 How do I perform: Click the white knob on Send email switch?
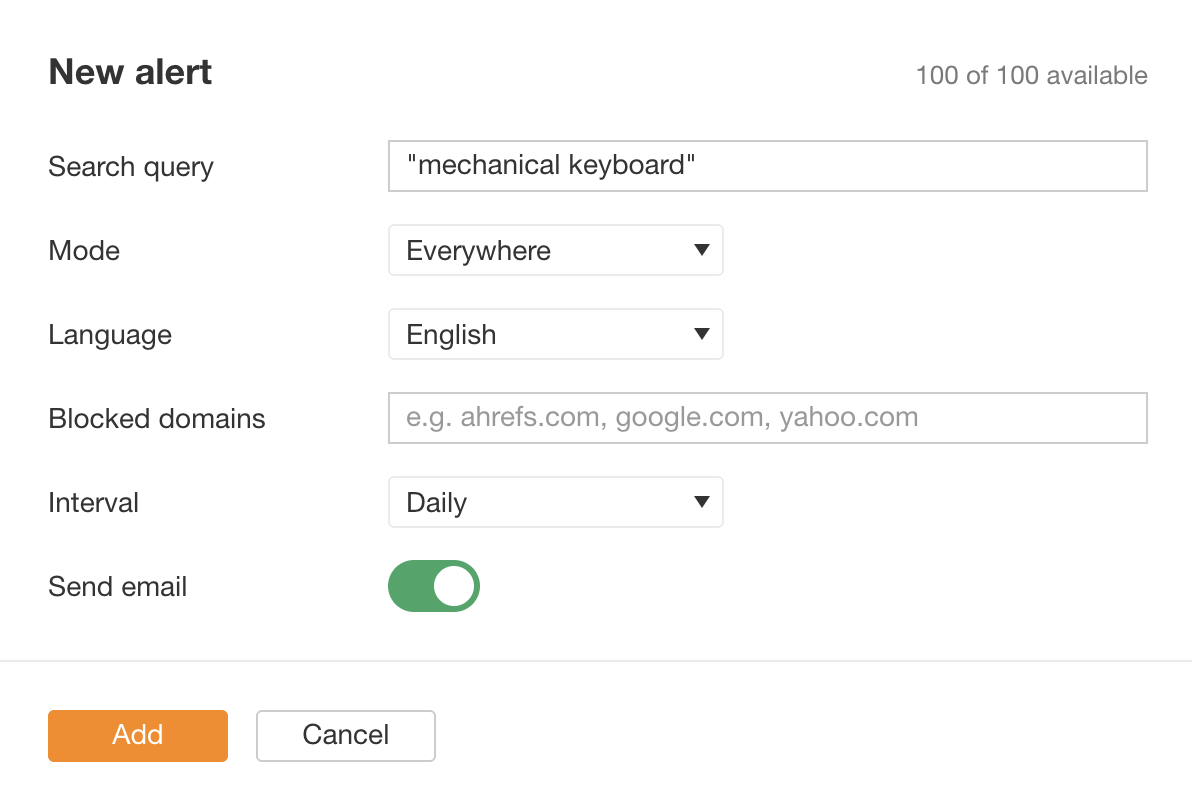(x=455, y=586)
